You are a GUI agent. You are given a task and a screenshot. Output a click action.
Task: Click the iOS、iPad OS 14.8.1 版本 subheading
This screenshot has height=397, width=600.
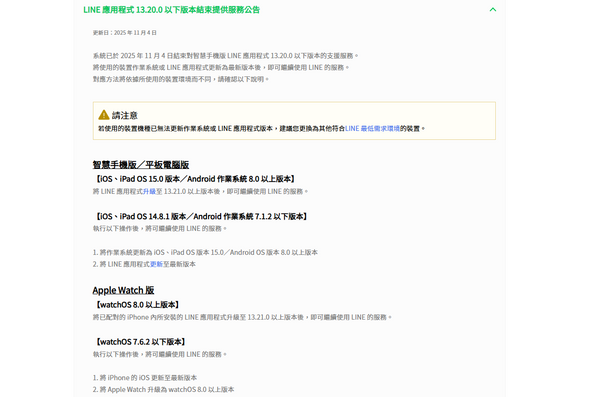click(x=201, y=216)
